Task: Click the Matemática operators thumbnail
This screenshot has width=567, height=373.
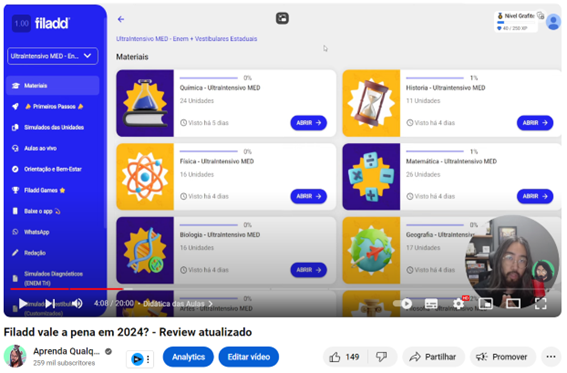Action: click(x=371, y=177)
